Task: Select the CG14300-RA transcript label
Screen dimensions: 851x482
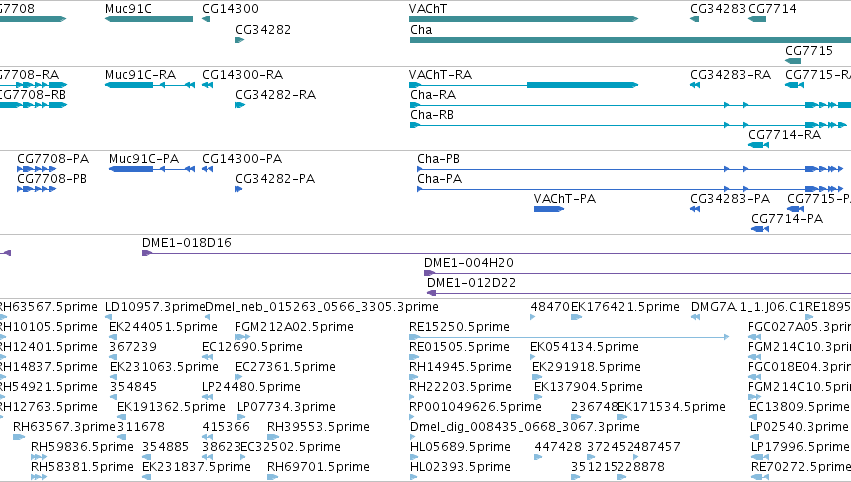Action: [x=242, y=75]
